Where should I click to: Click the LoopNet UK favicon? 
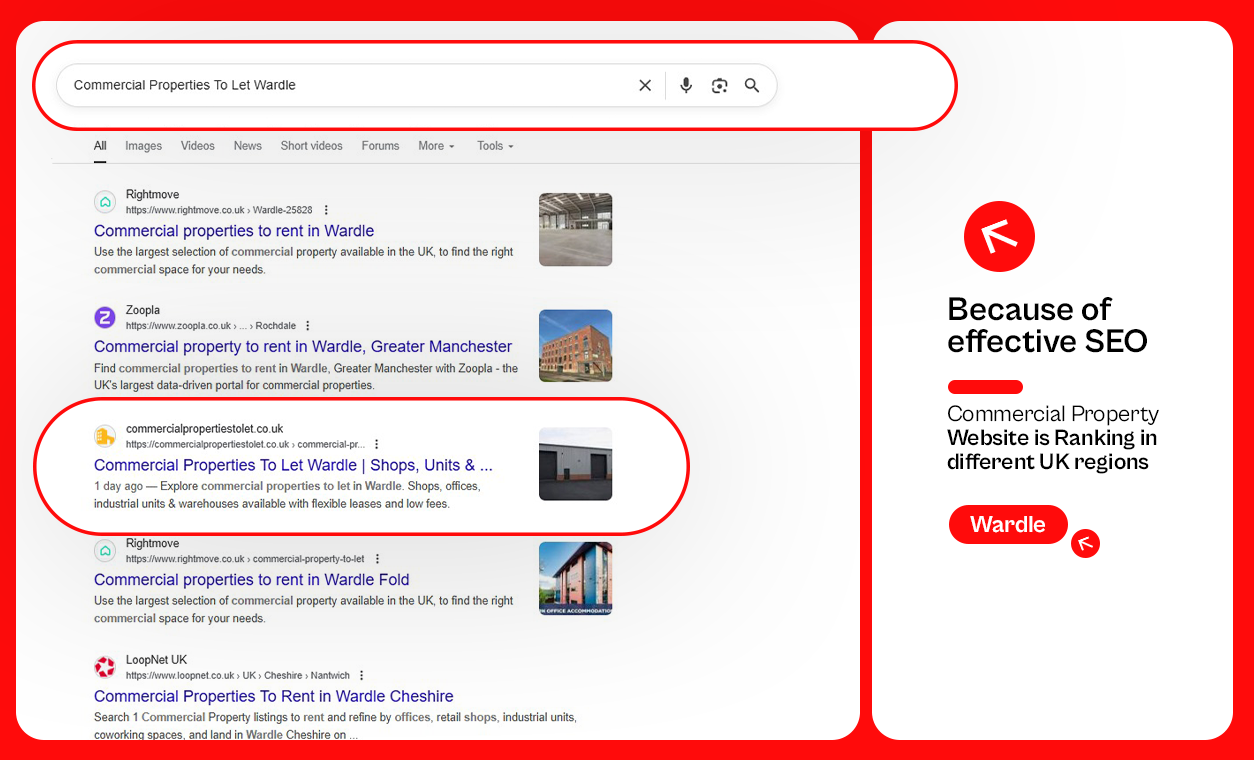[x=105, y=666]
